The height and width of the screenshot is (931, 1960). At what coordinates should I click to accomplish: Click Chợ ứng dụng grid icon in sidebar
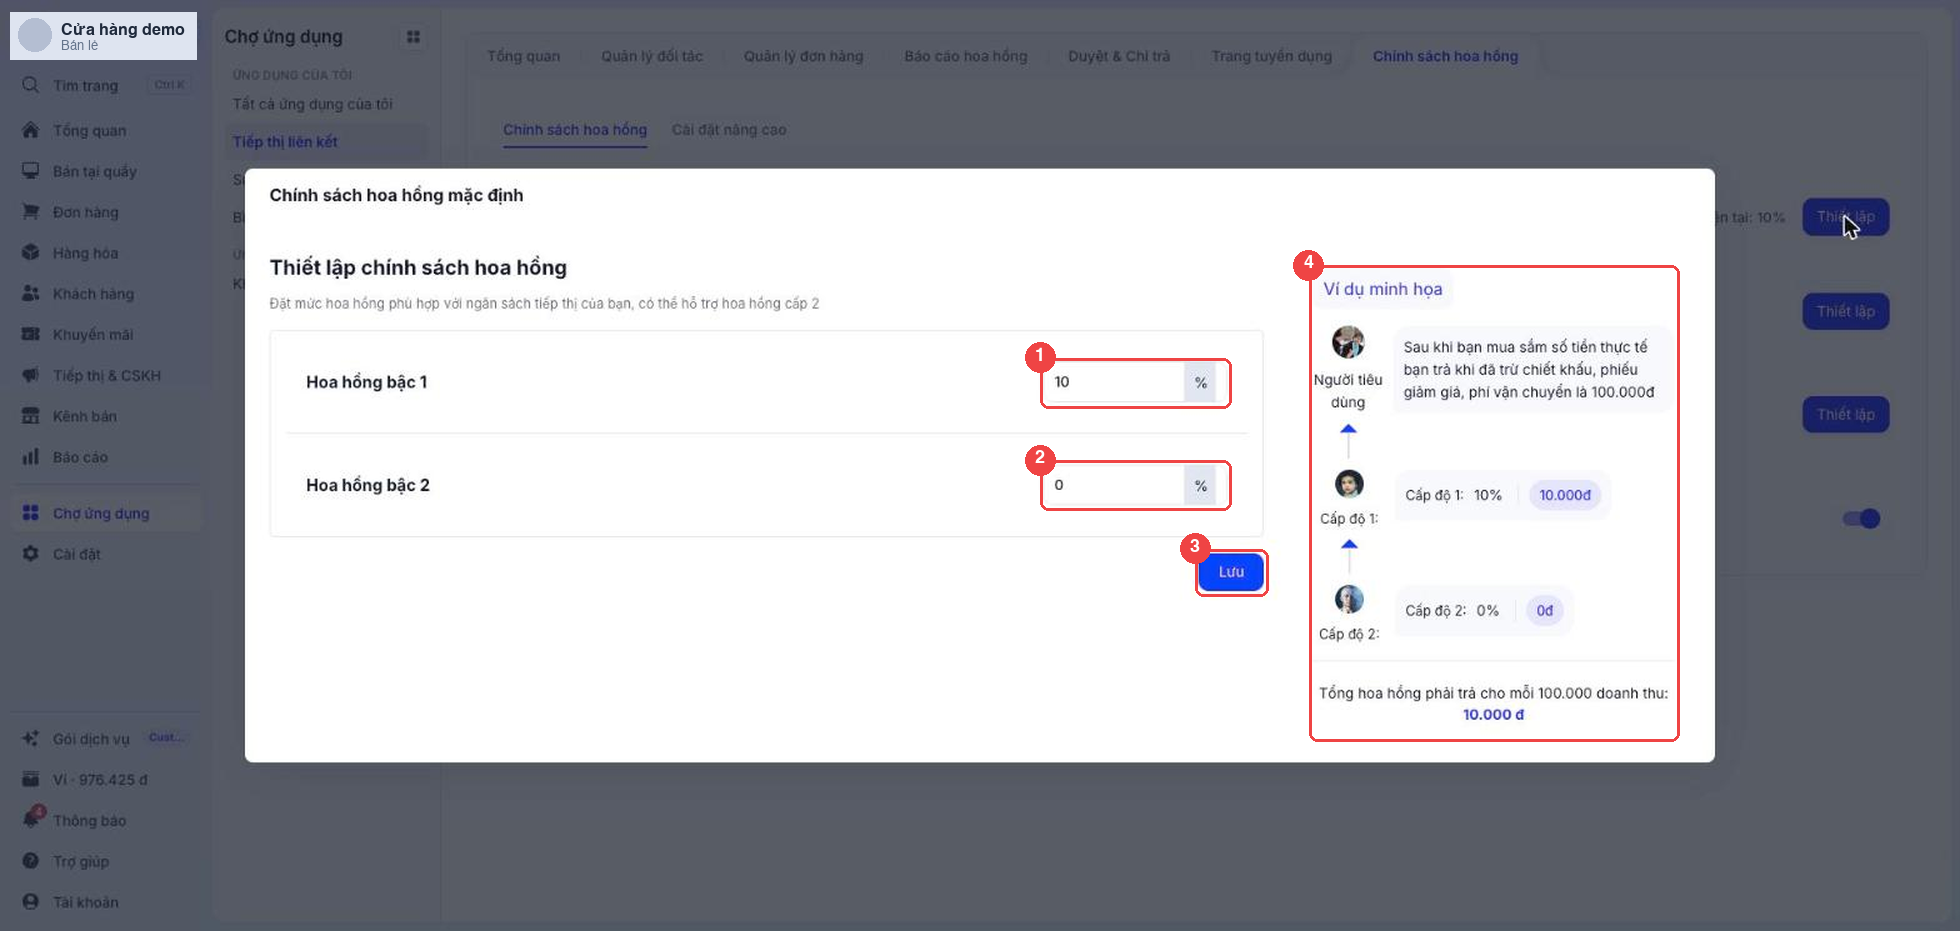[31, 513]
